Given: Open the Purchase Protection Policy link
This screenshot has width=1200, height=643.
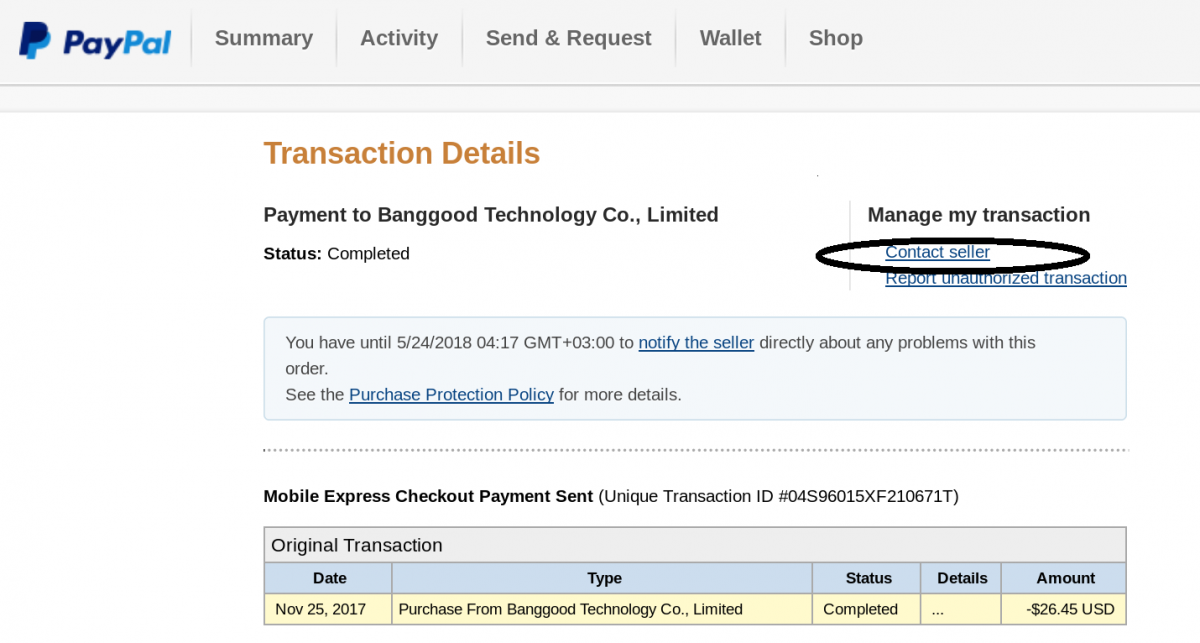Looking at the screenshot, I should [451, 394].
